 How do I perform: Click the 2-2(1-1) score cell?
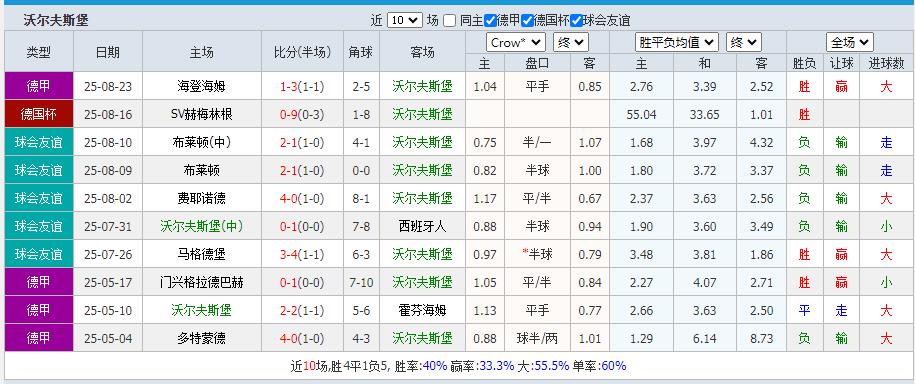302,311
